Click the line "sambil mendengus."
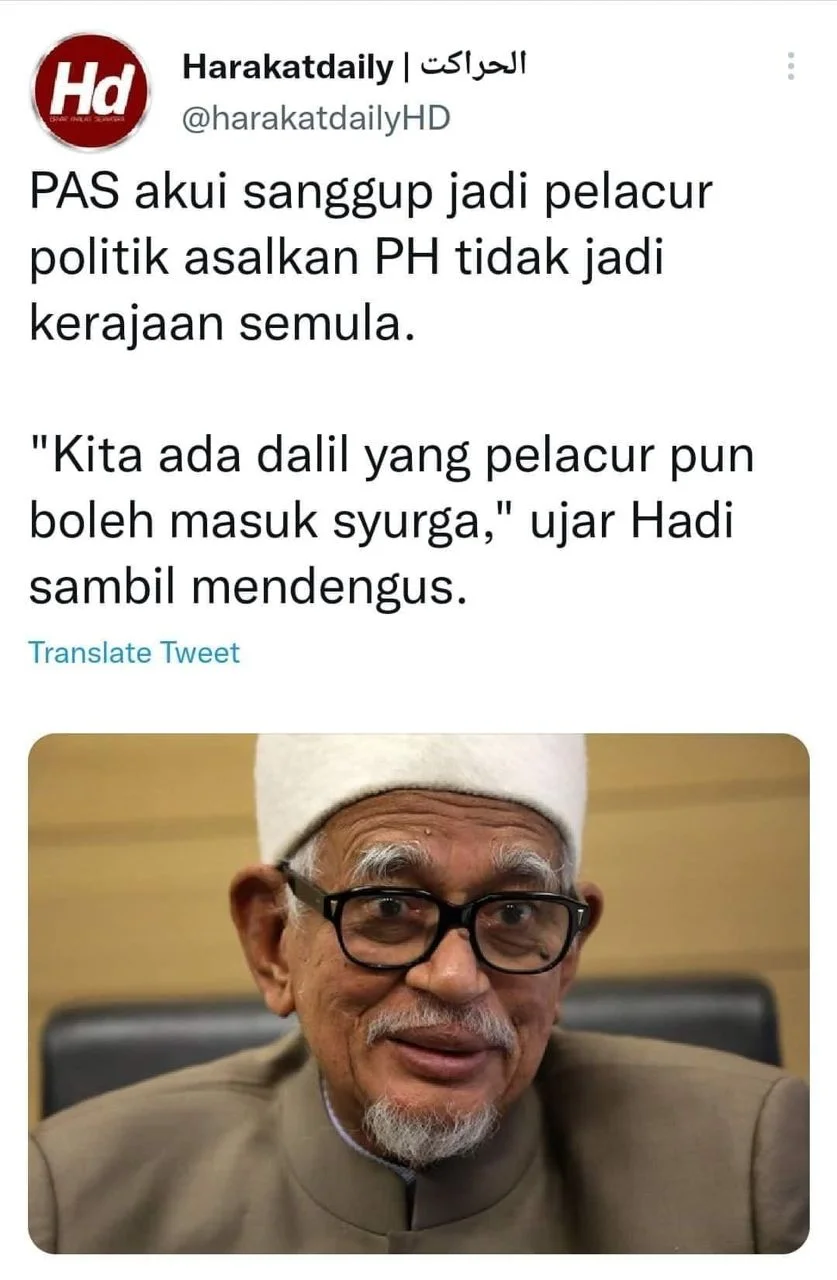This screenshot has height=1280, width=837. pyautogui.click(x=248, y=588)
